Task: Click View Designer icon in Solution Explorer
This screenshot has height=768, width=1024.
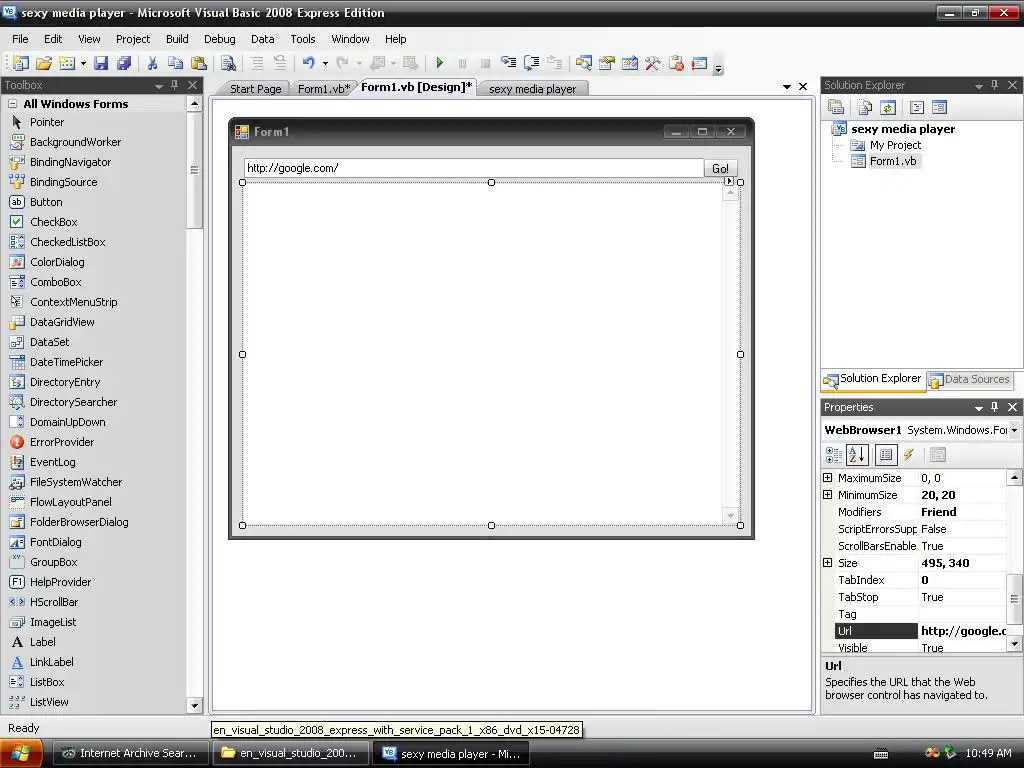Action: (939, 107)
